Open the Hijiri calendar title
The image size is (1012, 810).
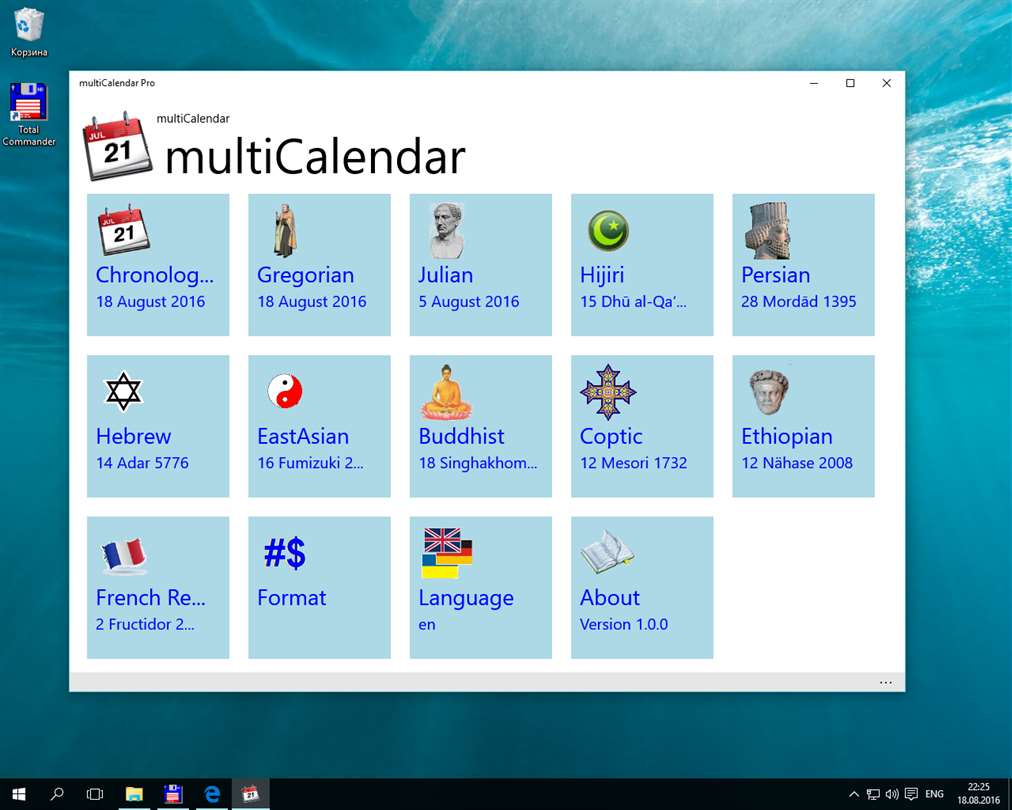click(x=602, y=276)
